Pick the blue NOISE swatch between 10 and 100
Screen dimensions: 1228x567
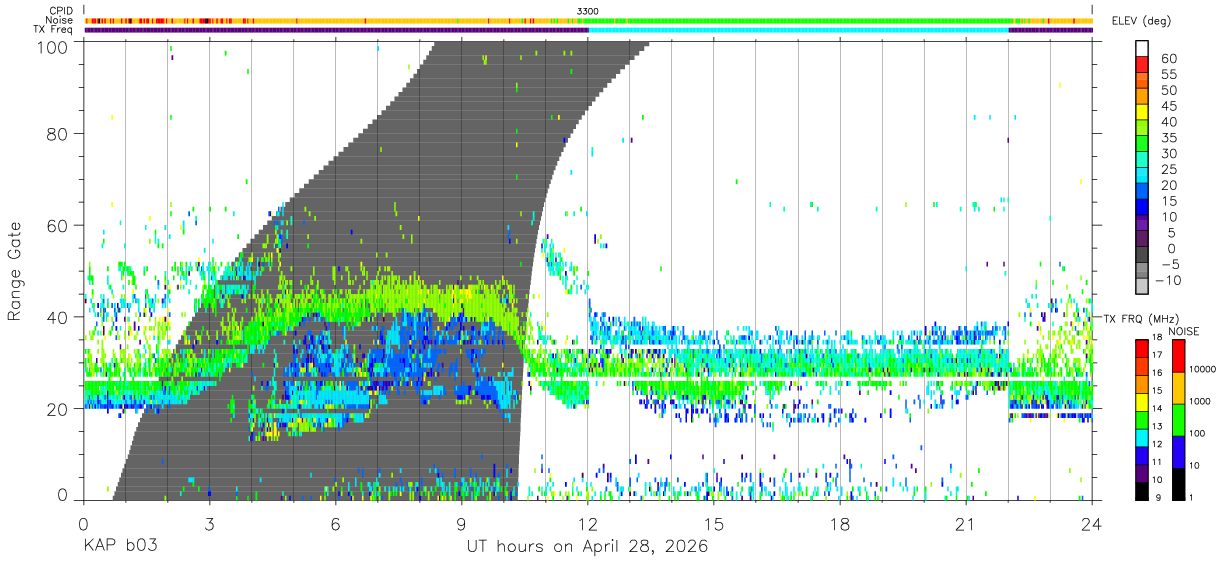pyautogui.click(x=1177, y=450)
